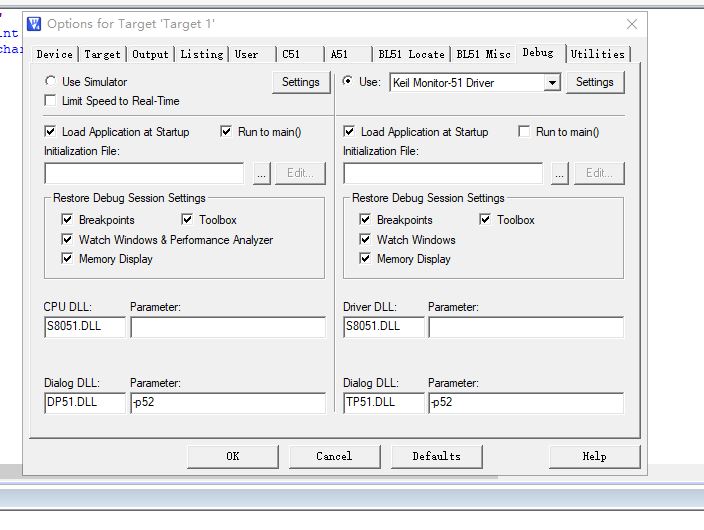Select the Use Simulator radio button
704x530 pixels.
[50, 81]
